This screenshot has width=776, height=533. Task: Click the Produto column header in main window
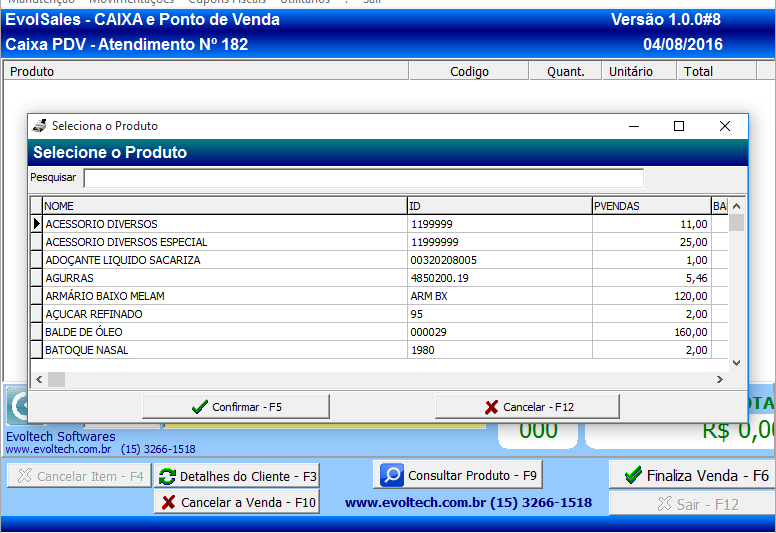tap(206, 71)
